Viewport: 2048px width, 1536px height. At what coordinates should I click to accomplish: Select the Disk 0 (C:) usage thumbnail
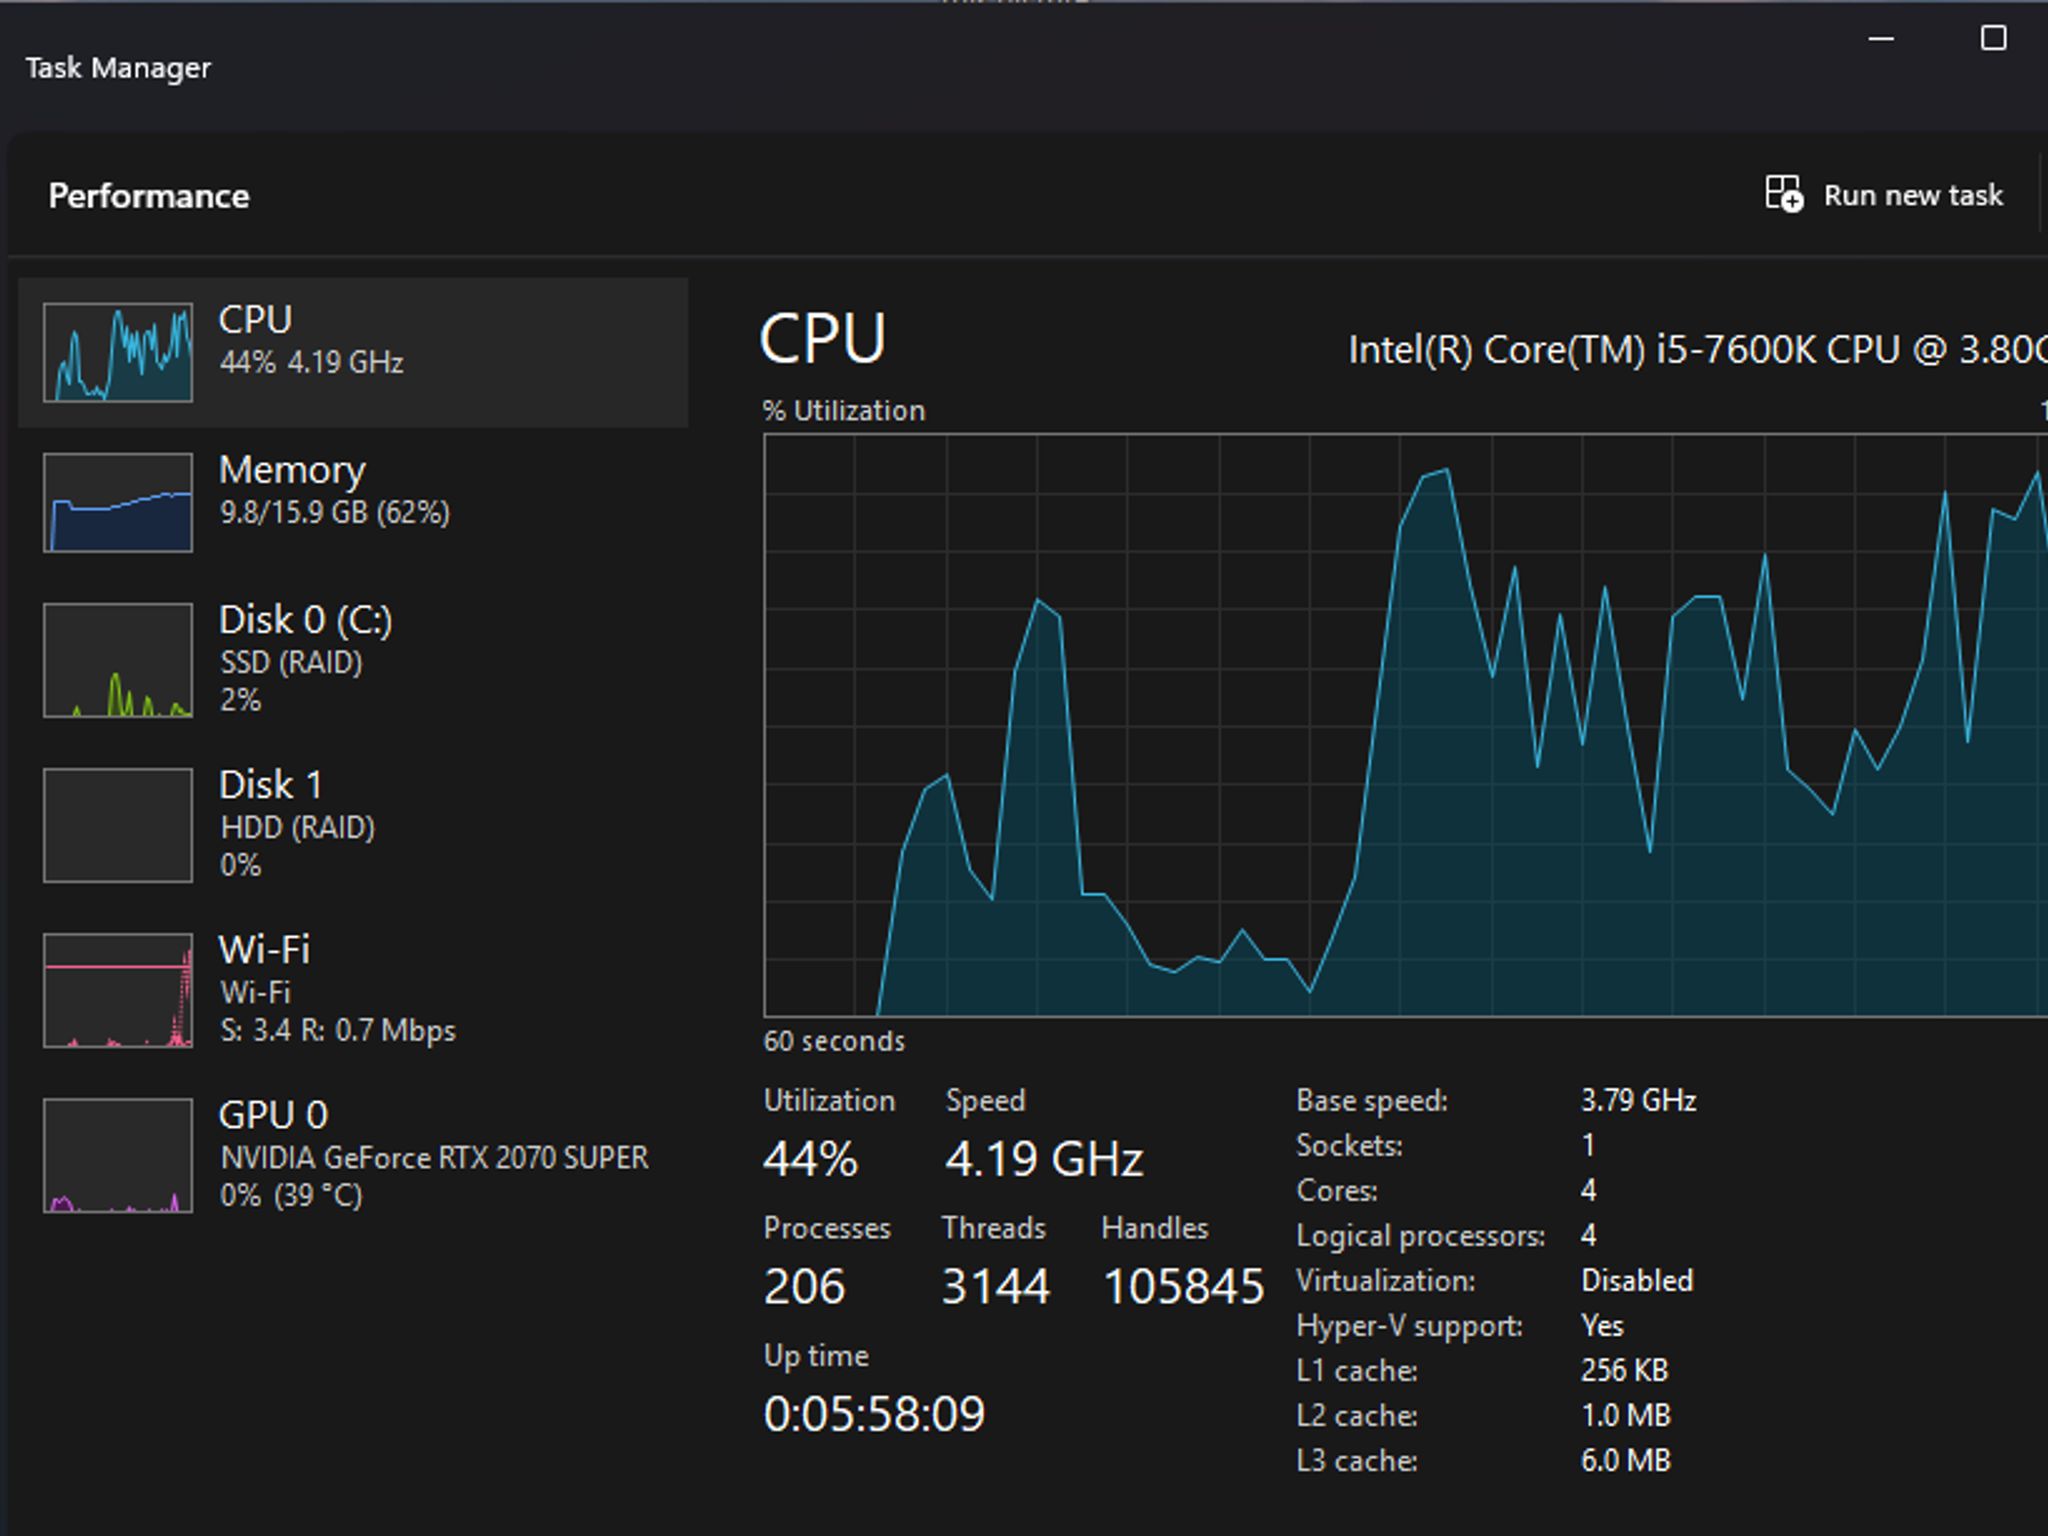(x=118, y=660)
